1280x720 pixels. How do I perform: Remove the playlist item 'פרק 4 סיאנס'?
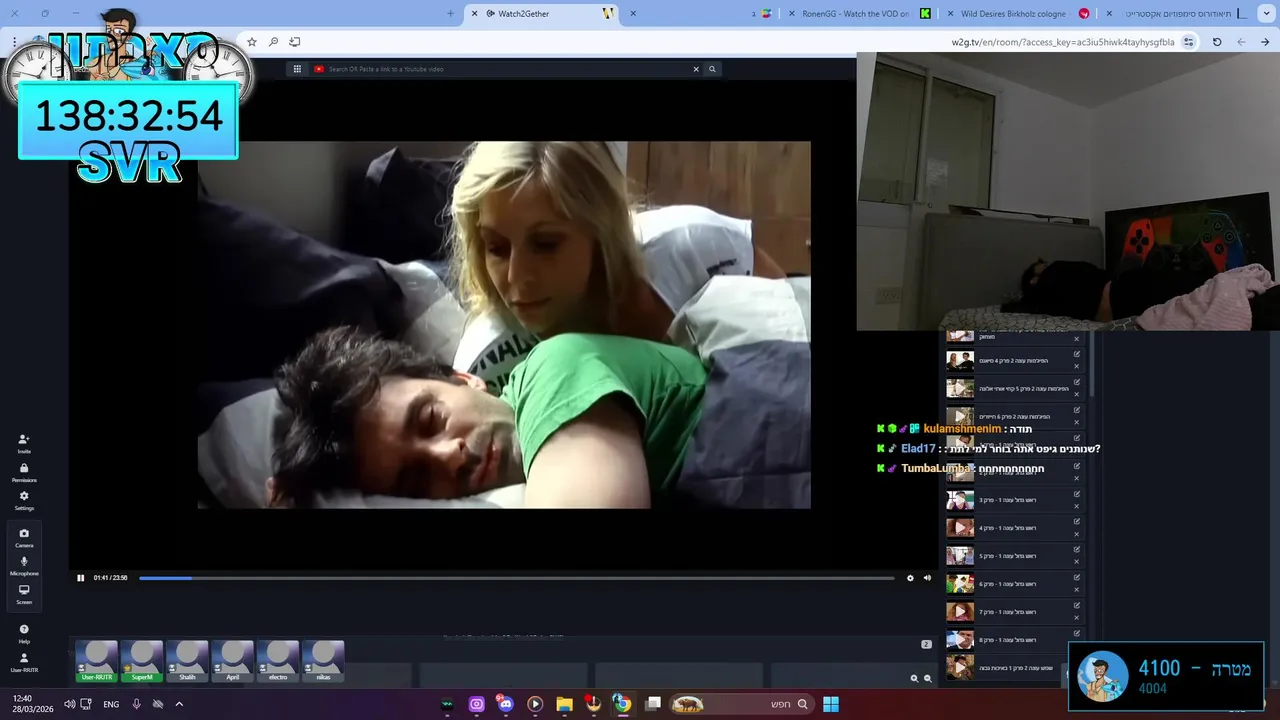click(x=1077, y=366)
